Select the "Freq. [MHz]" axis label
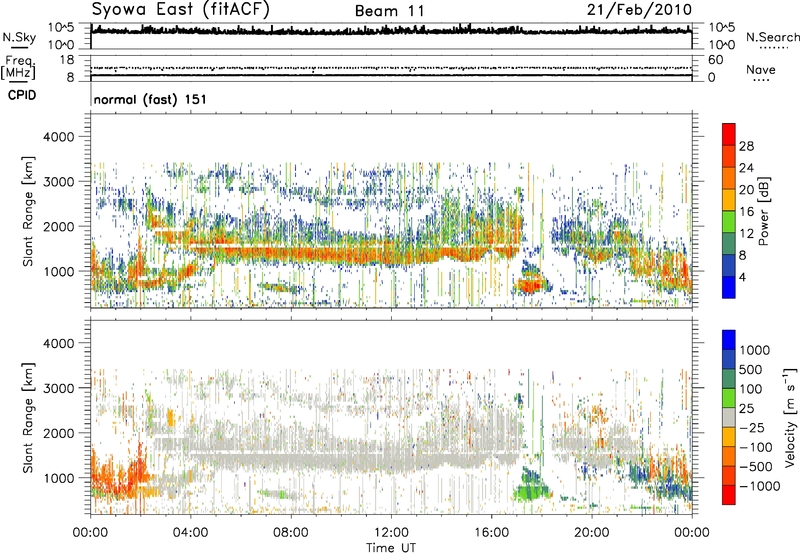This screenshot has width=800, height=554. (x=18, y=67)
